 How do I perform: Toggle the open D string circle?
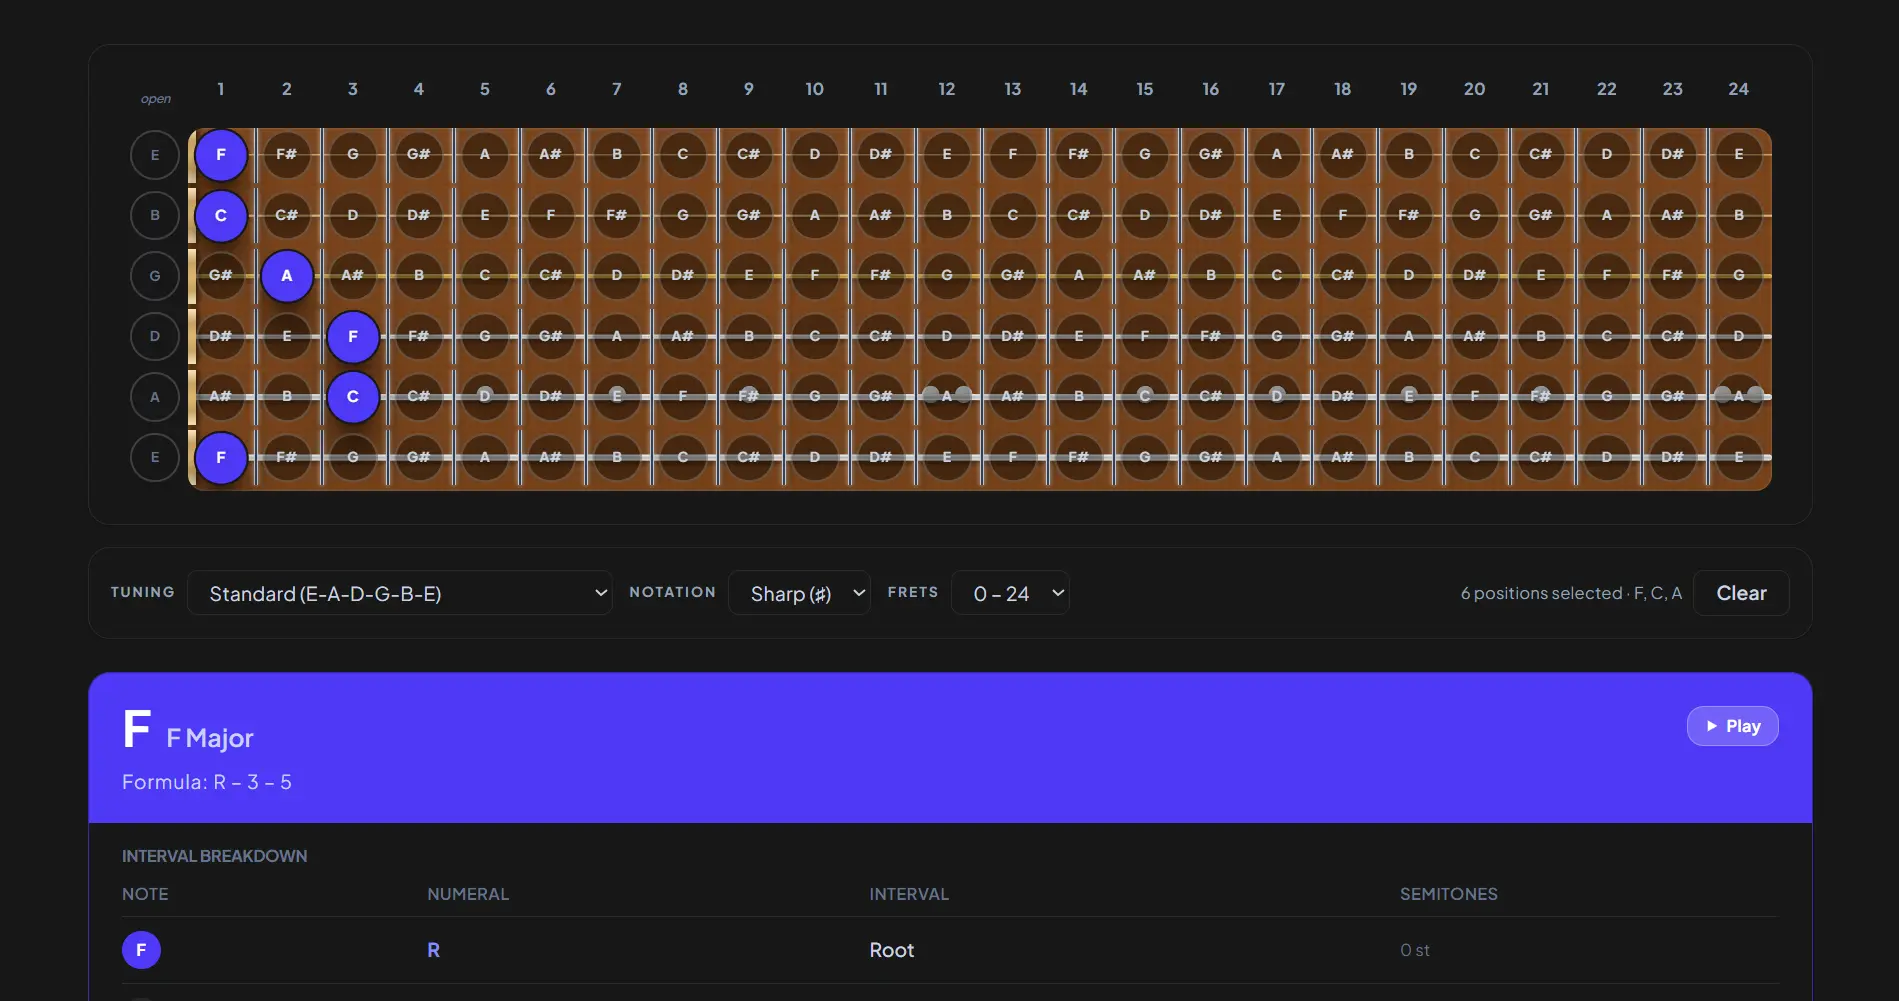155,336
